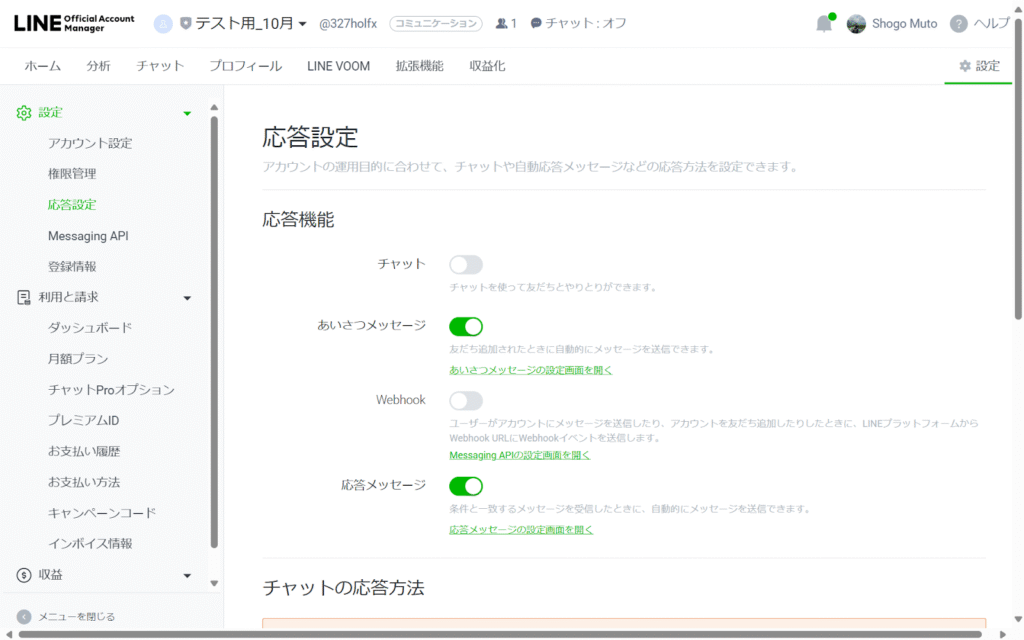Image resolution: width=1024 pixels, height=640 pixels.
Task: Switch to the LINE VOOM tab
Action: 338,66
